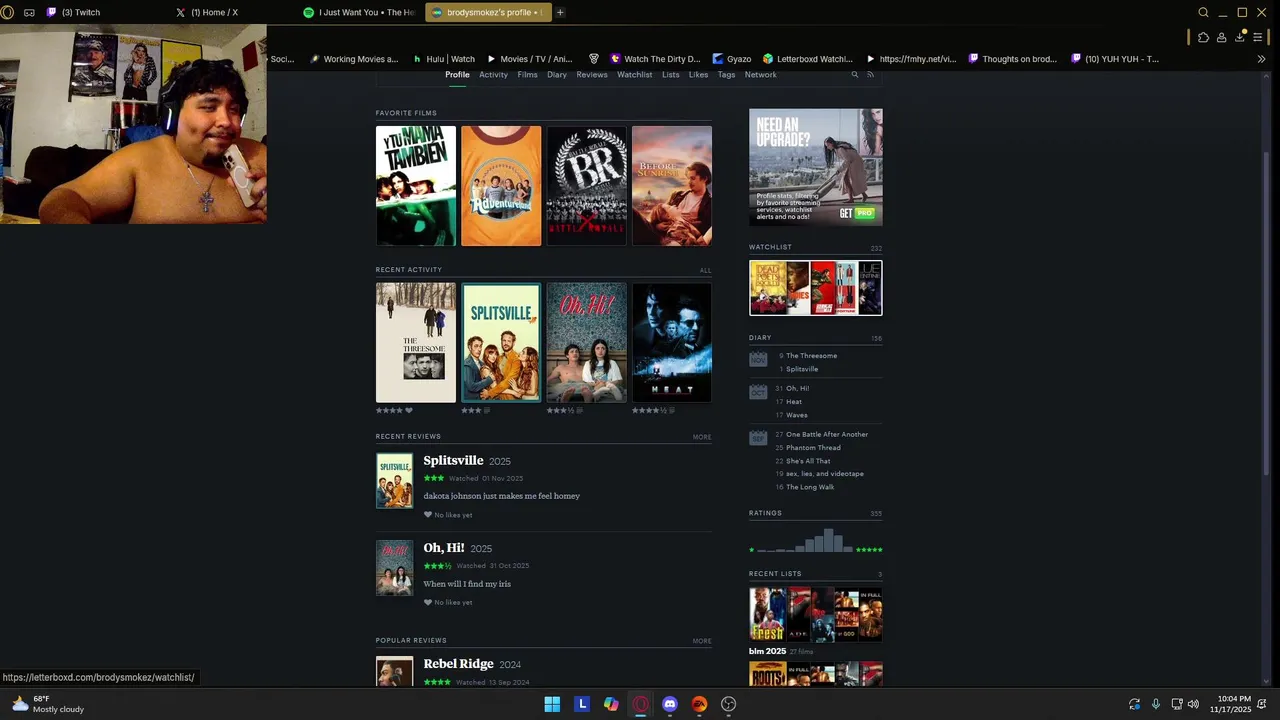Open the Gyazo bookmark
The width and height of the screenshot is (1280, 720).
coord(732,59)
